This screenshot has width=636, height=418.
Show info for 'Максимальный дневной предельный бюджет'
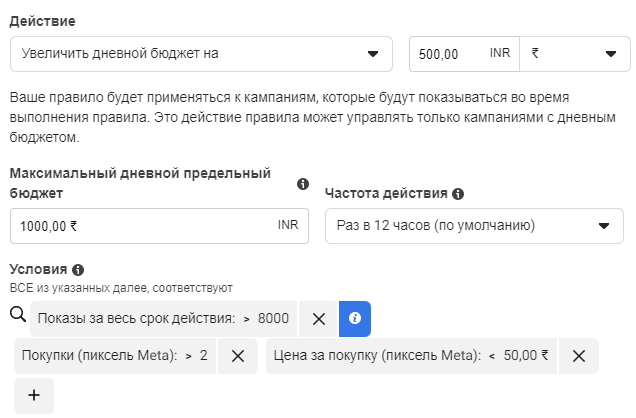coord(303,184)
